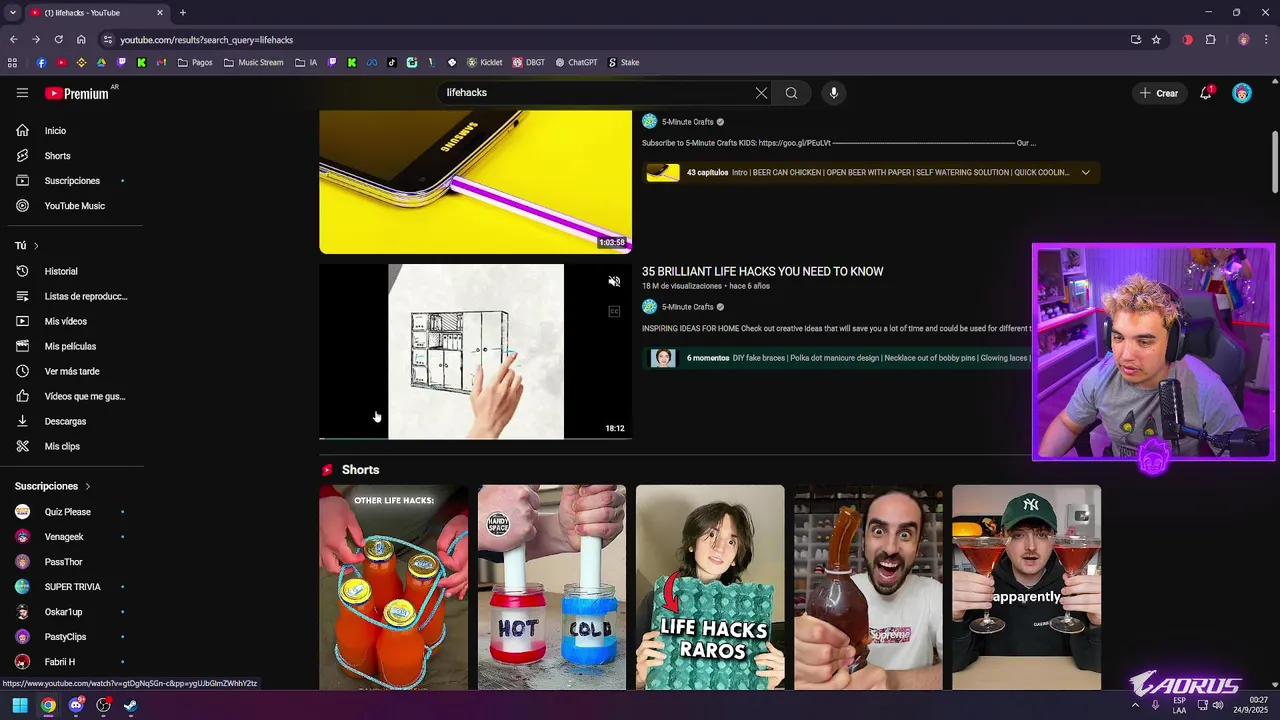This screenshot has height=720, width=1280.
Task: Open the tab search dropdown arrow
Action: 12,12
